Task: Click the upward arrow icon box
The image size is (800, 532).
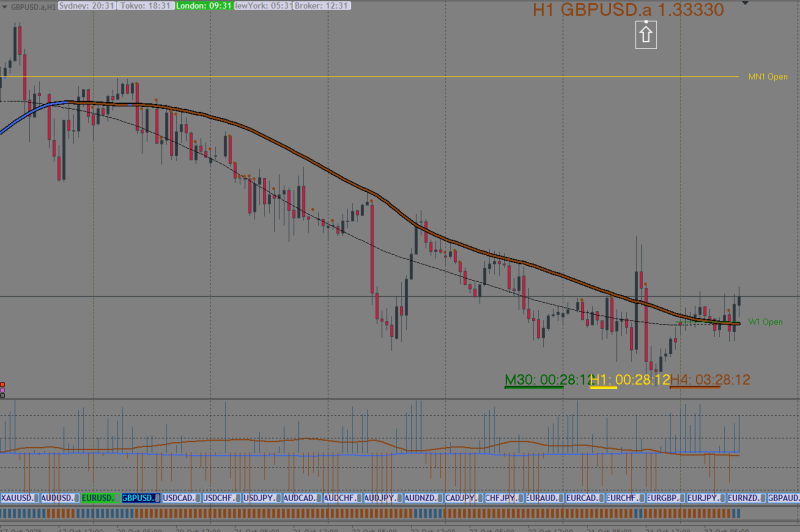Action: [x=645, y=35]
